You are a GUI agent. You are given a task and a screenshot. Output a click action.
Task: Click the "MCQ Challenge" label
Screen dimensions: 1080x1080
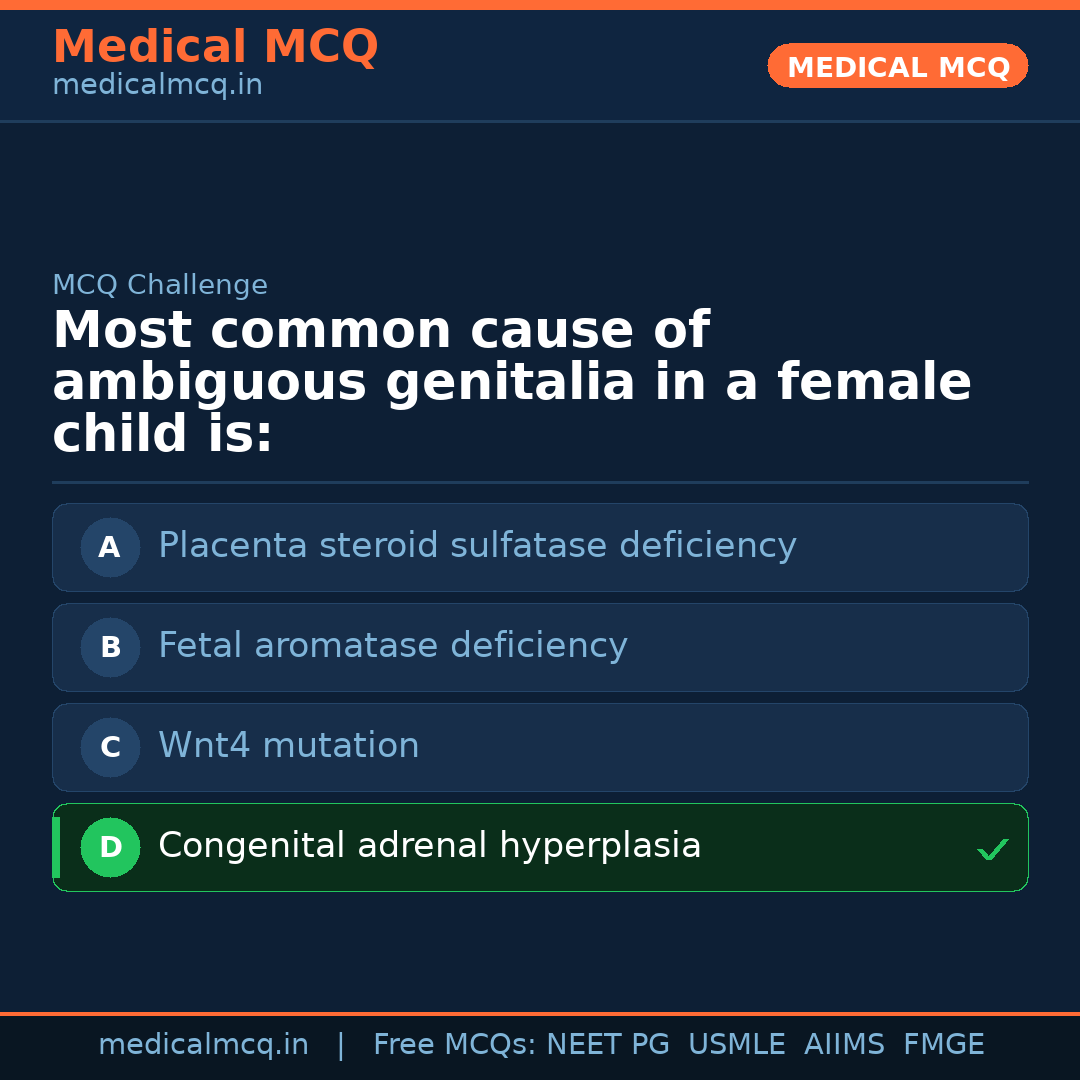pos(160,285)
